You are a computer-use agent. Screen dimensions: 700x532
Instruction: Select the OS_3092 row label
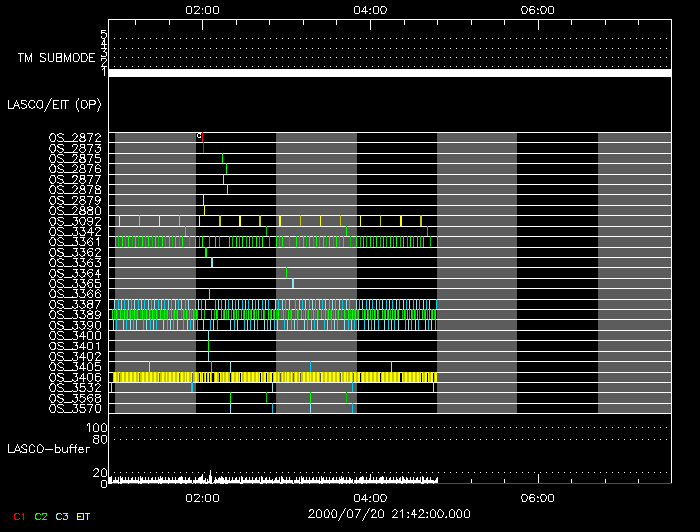[x=75, y=221]
